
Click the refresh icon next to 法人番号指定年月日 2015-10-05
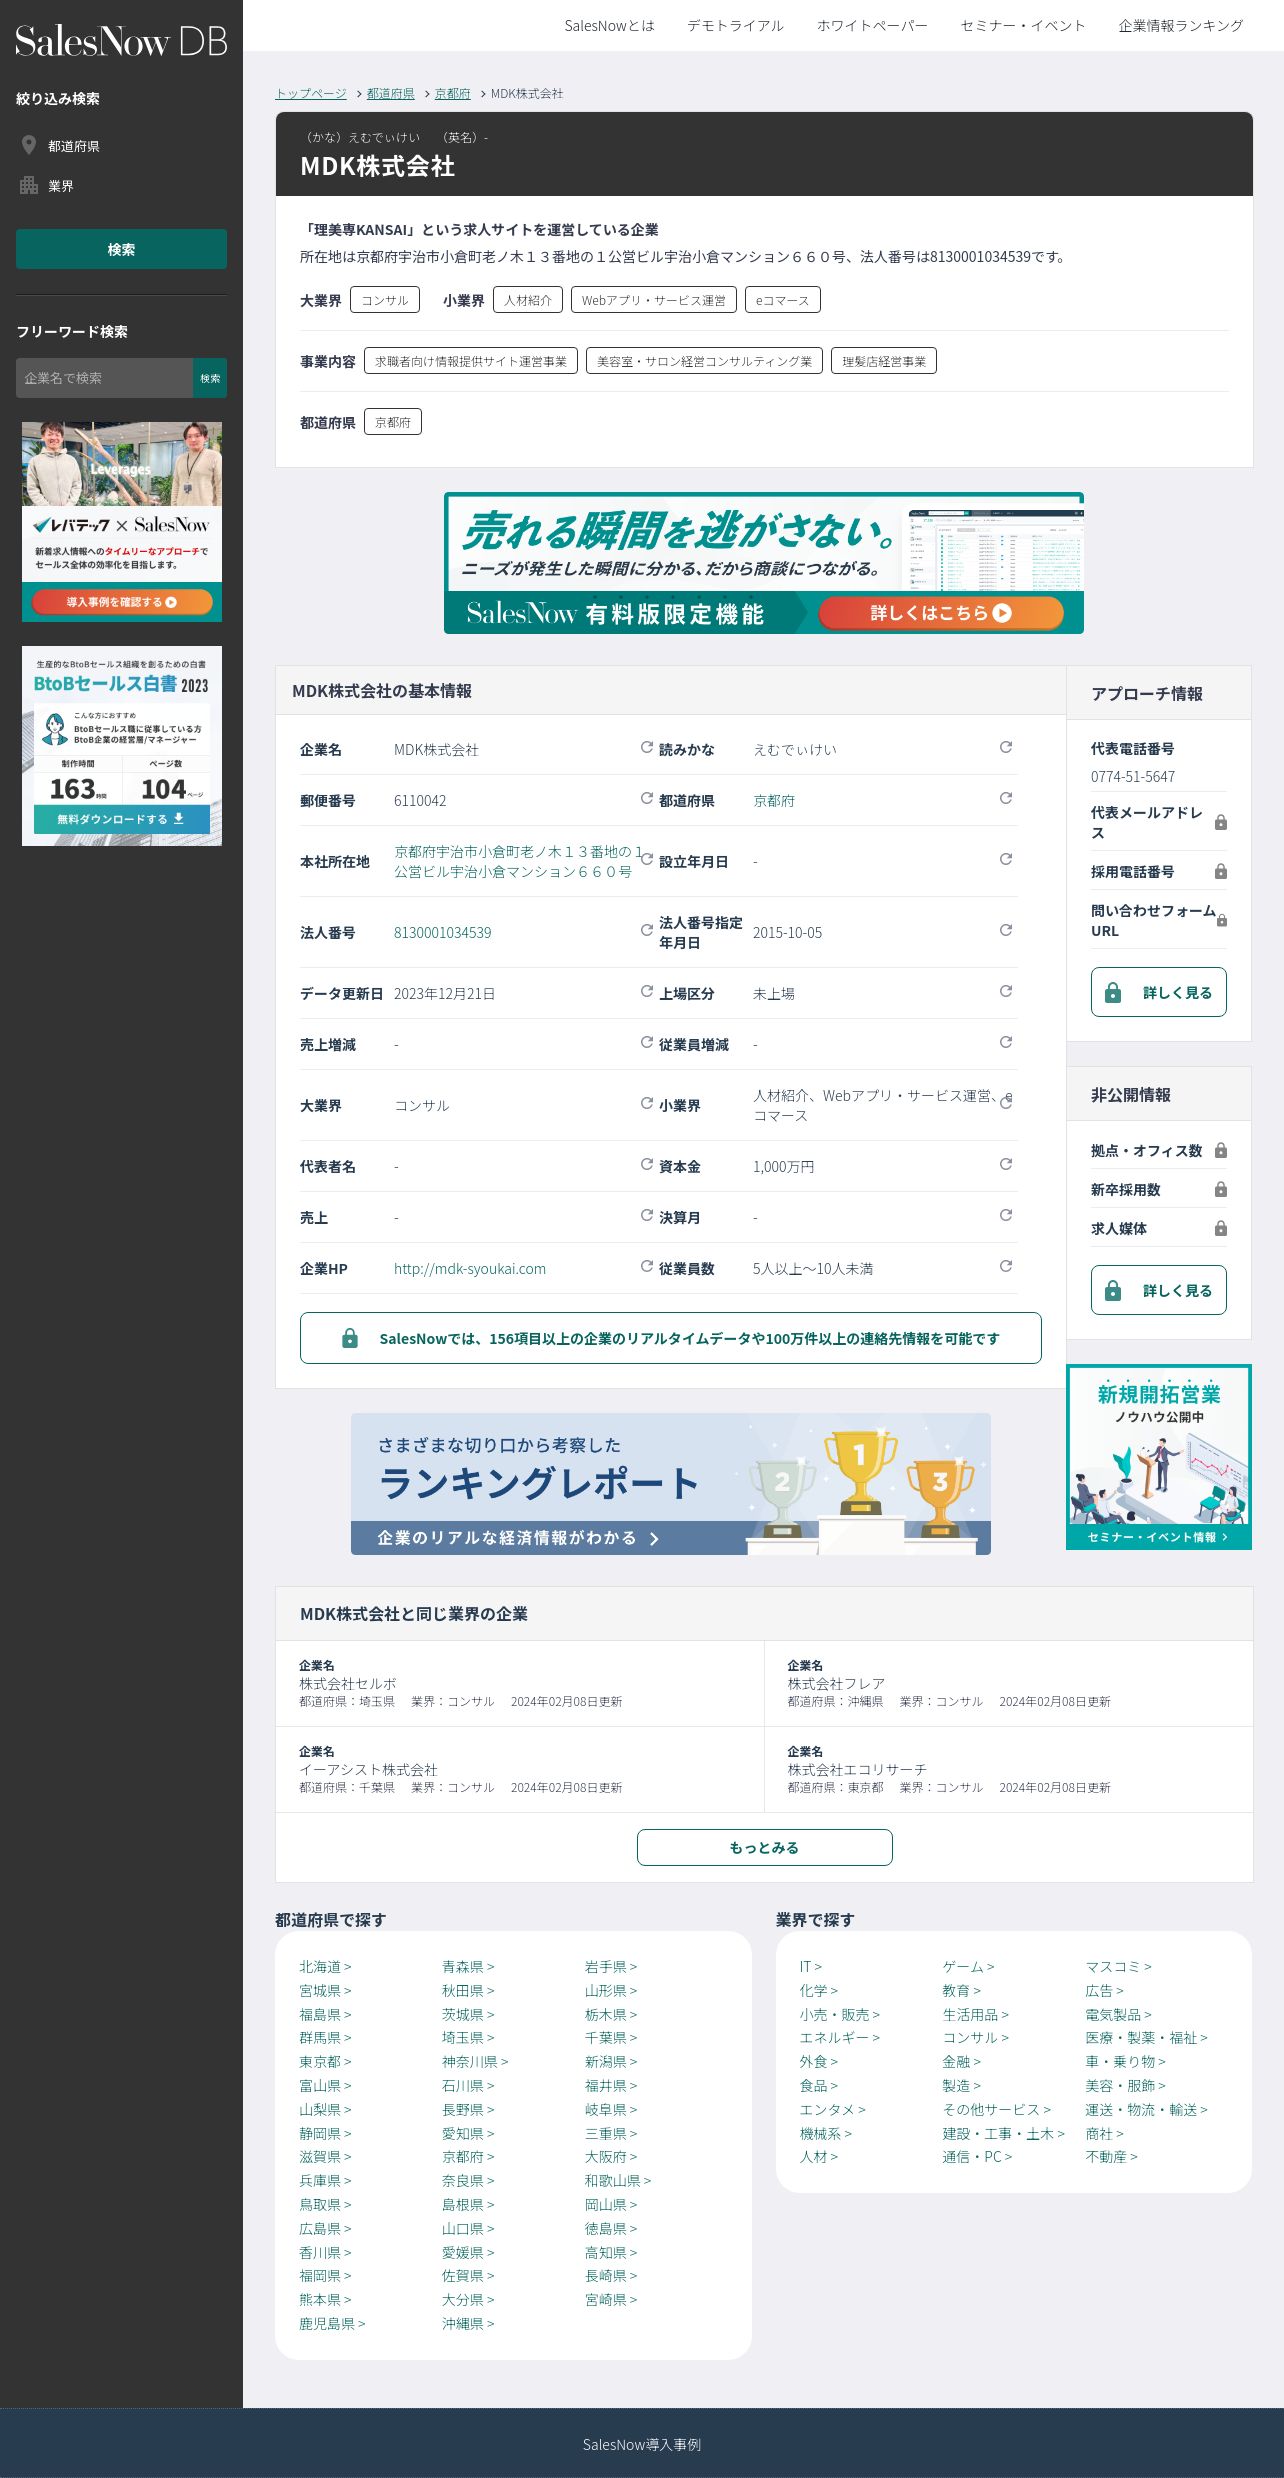click(1006, 930)
